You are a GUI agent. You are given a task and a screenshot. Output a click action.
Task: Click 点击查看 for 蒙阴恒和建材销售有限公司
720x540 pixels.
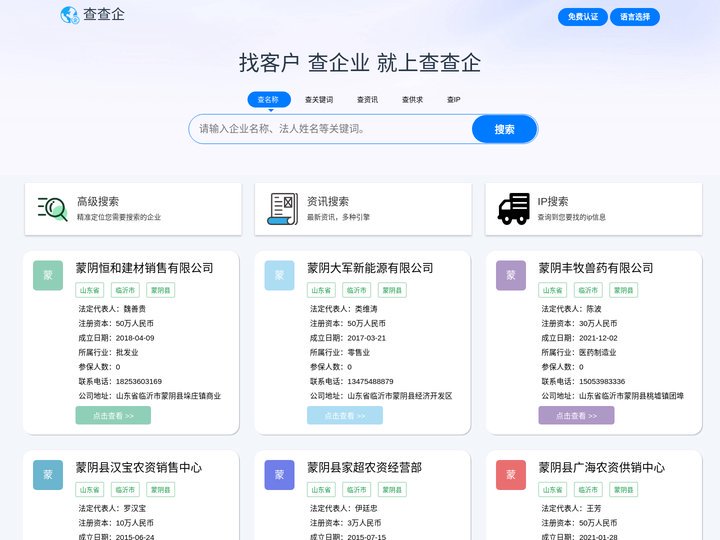(x=113, y=416)
